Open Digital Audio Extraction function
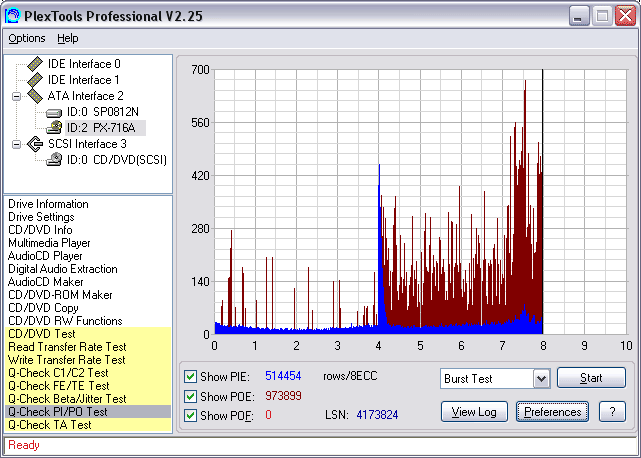Viewport: 641px width, 458px height. coord(63,269)
